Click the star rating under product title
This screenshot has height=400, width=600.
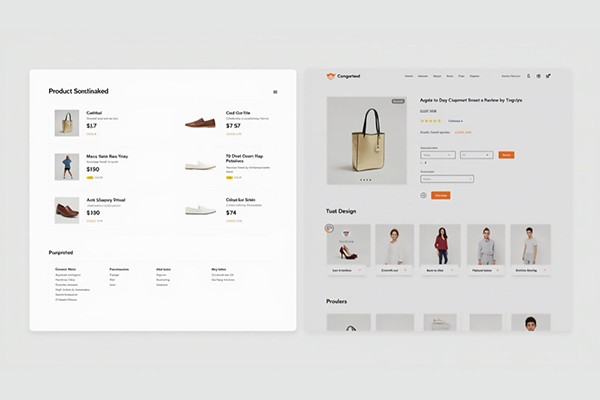point(431,121)
